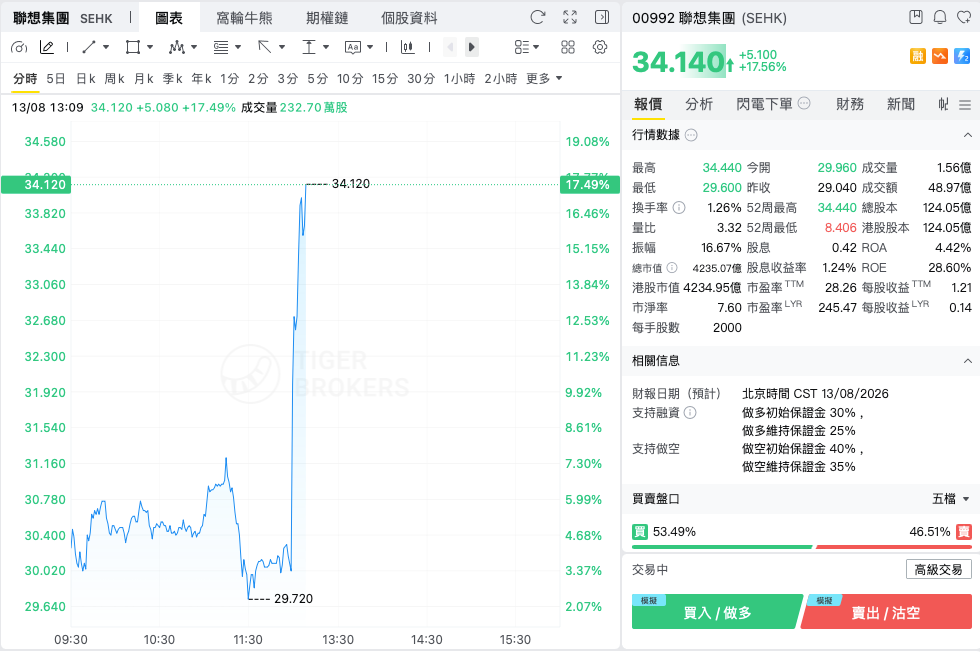
Task: Open dropdown arrow beside line tool
Action: pos(106,47)
